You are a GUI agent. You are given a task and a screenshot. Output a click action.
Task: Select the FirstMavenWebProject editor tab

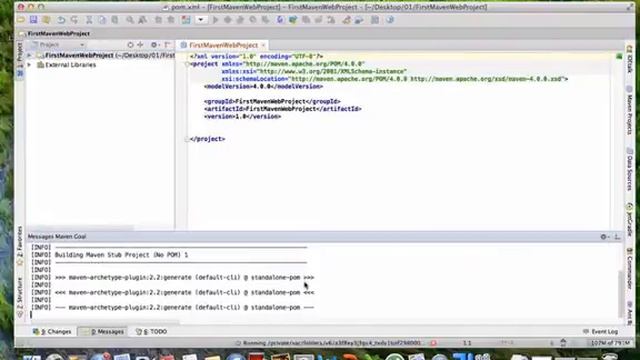point(223,45)
